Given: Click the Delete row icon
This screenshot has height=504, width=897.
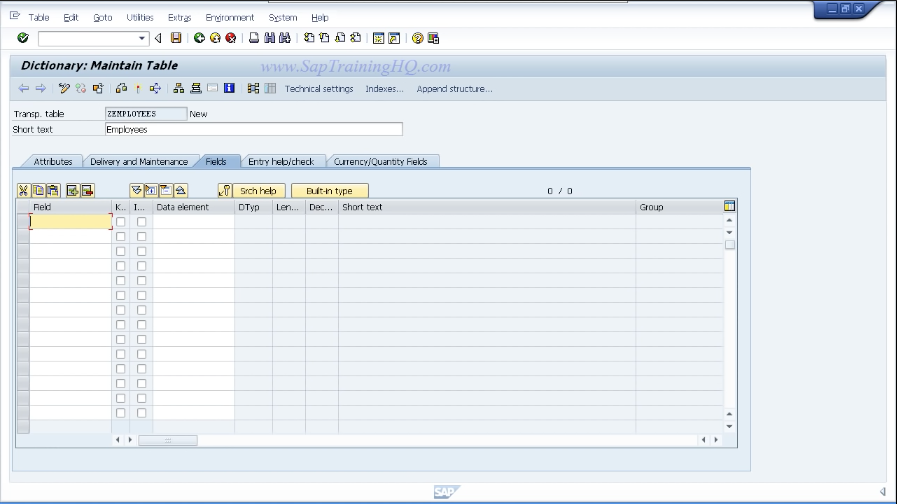Looking at the screenshot, I should click(88, 190).
